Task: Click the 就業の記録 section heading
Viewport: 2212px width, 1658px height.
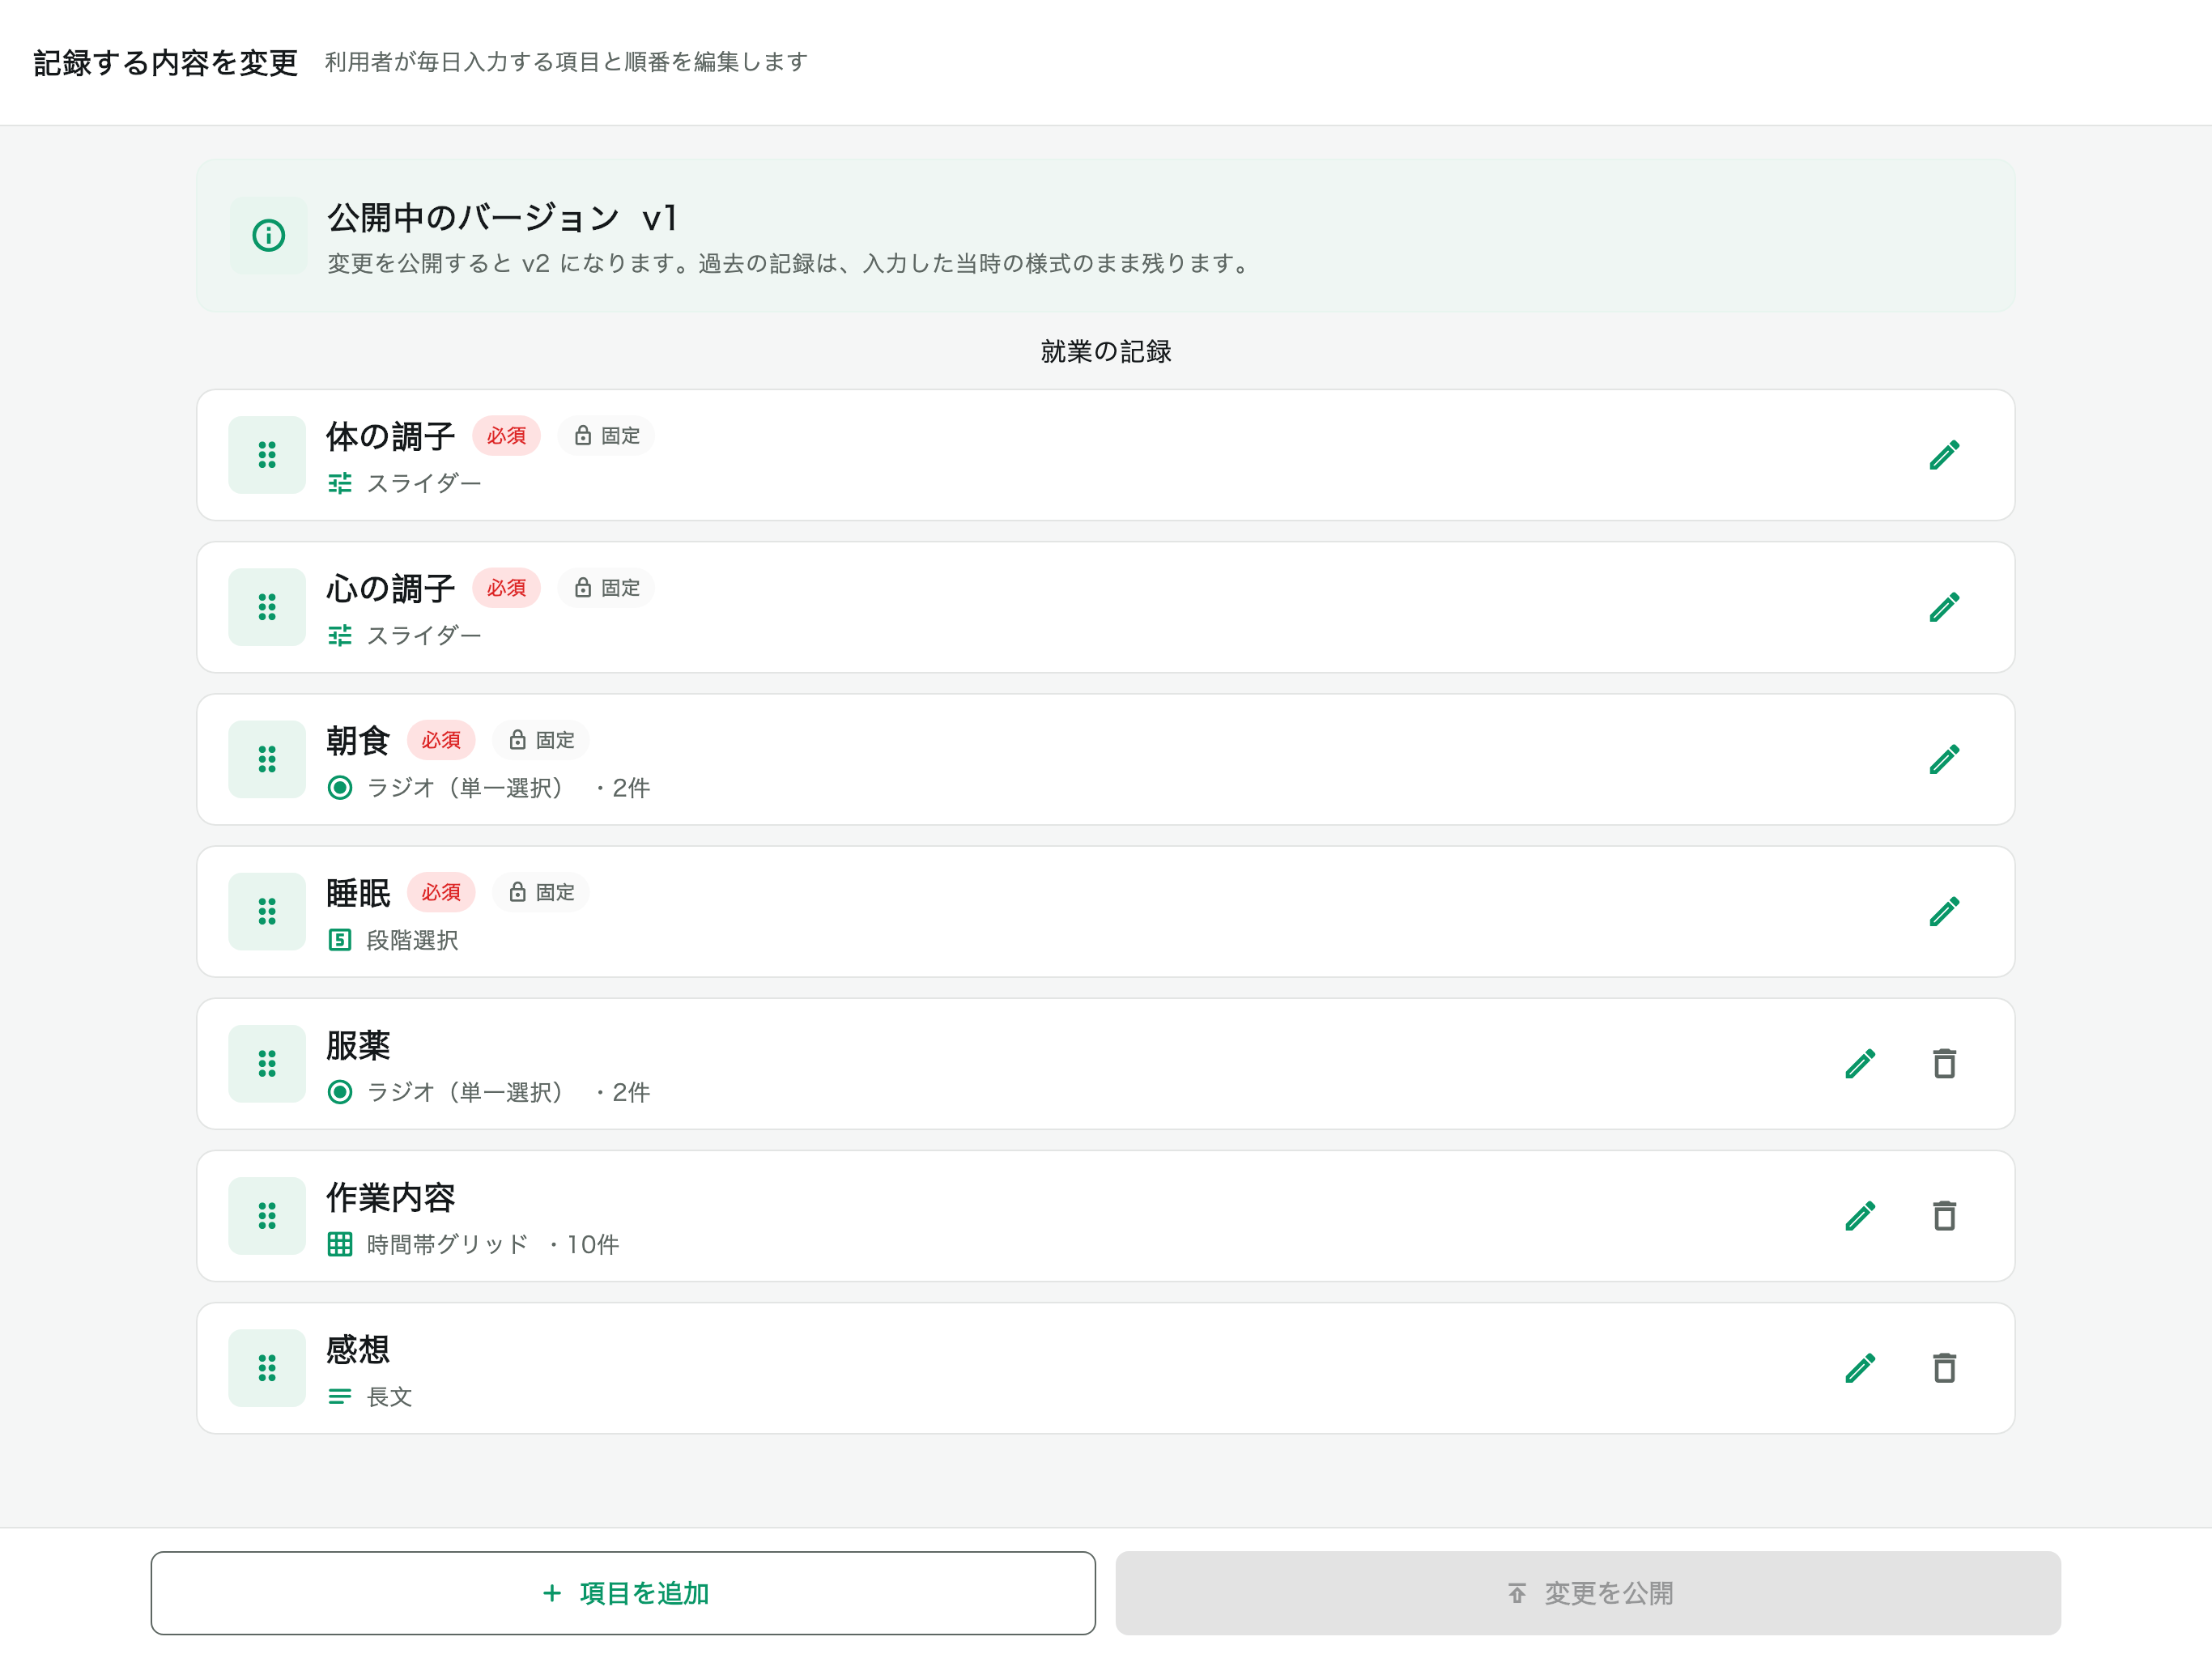Action: coord(1106,351)
